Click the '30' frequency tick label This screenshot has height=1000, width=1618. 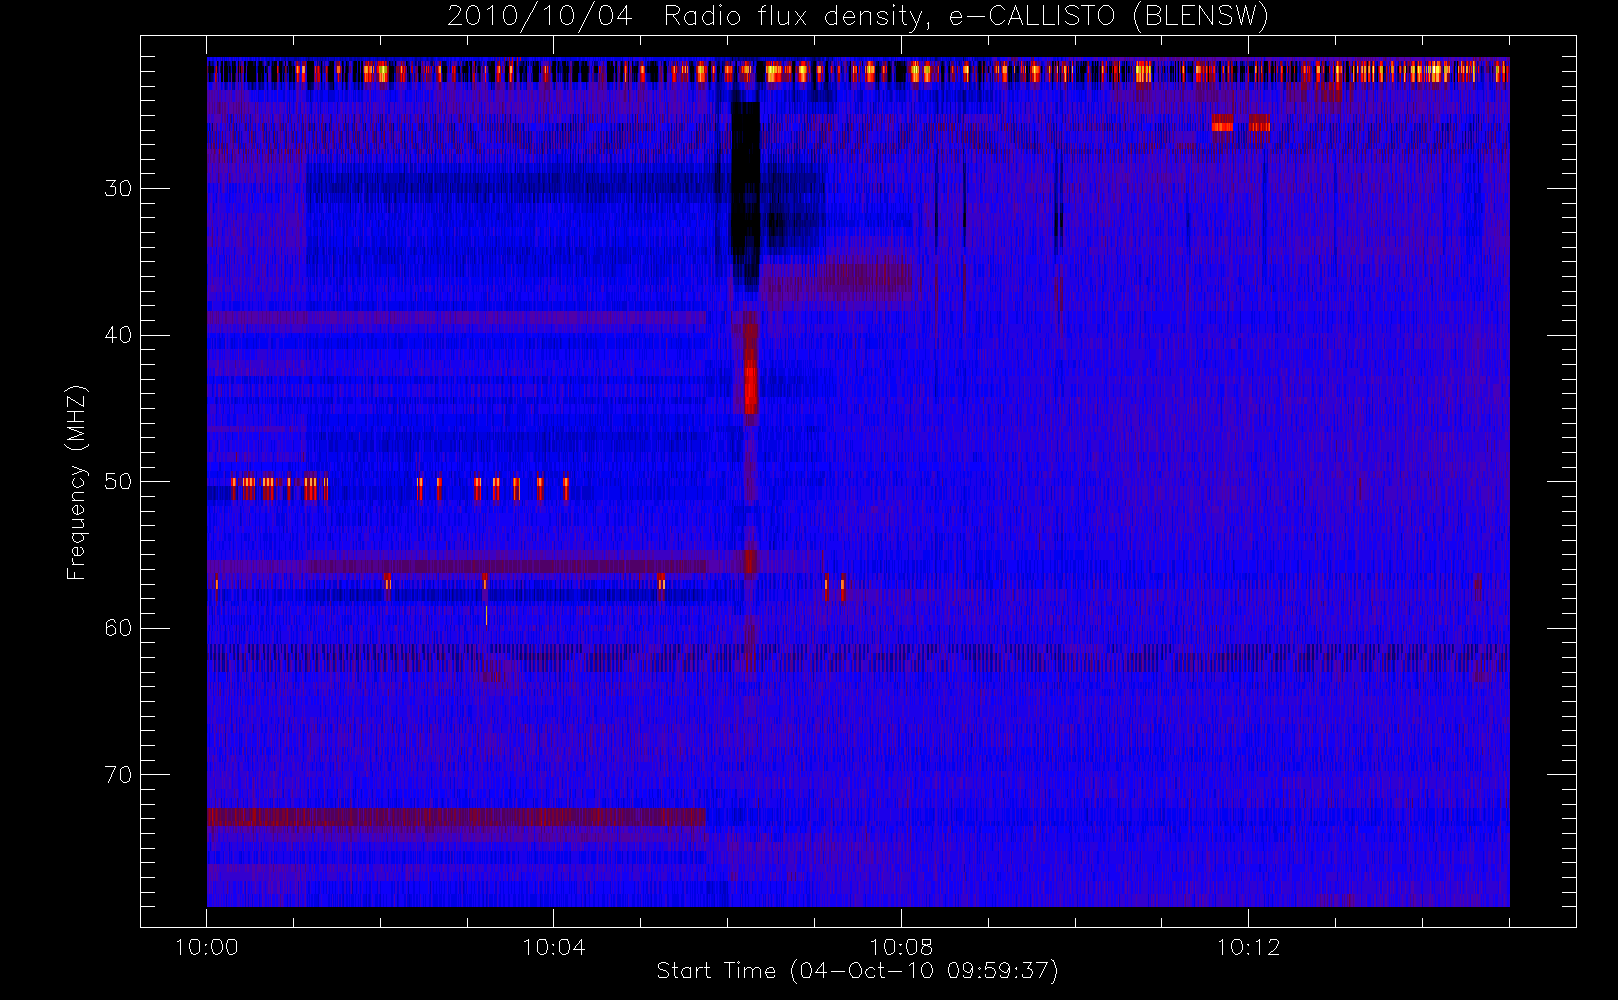(118, 188)
